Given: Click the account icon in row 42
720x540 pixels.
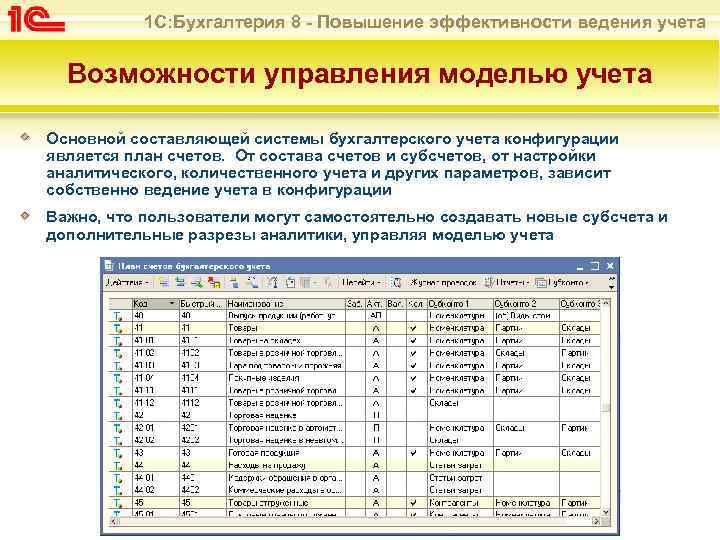Looking at the screenshot, I should [x=118, y=416].
